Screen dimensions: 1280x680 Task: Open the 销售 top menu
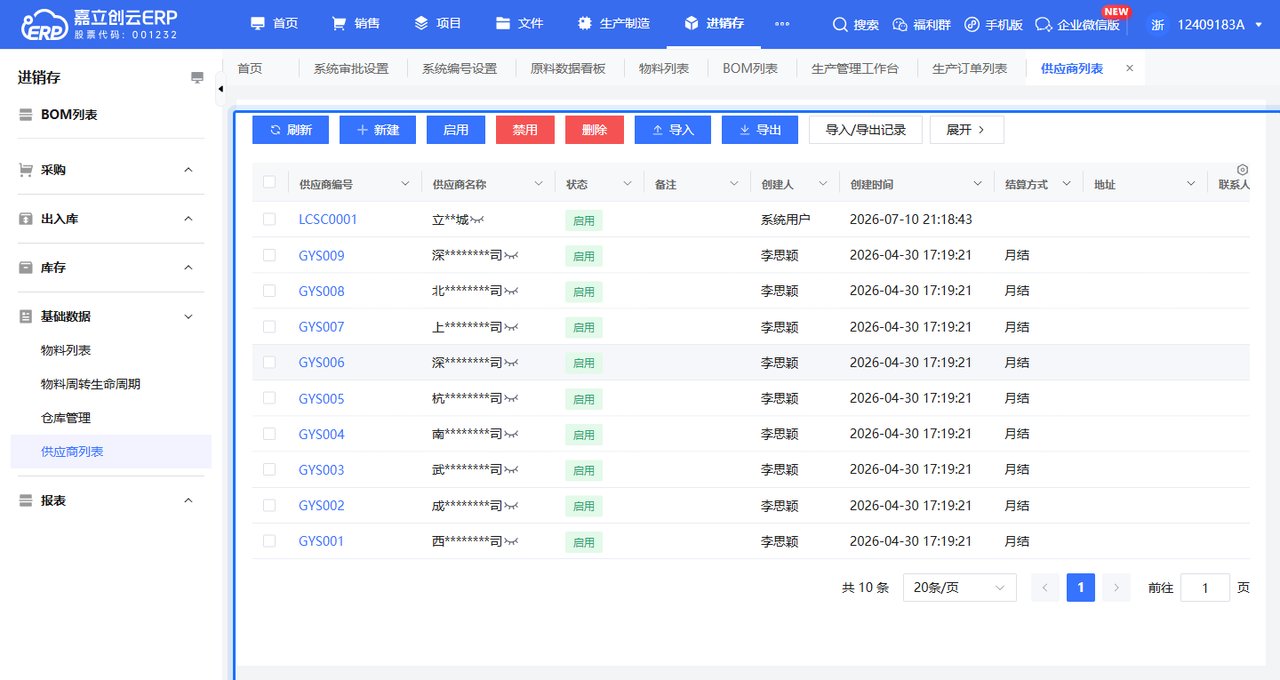(x=356, y=24)
